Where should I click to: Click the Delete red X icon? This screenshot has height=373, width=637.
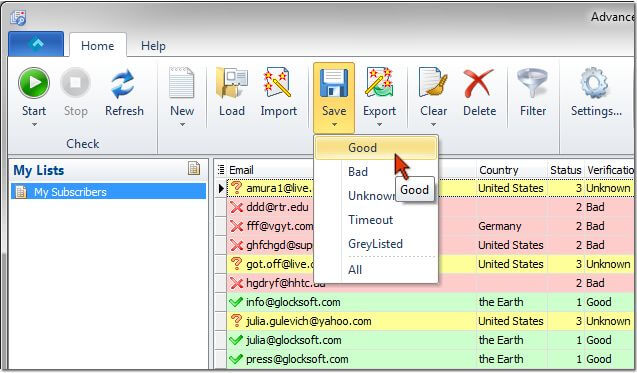click(479, 83)
